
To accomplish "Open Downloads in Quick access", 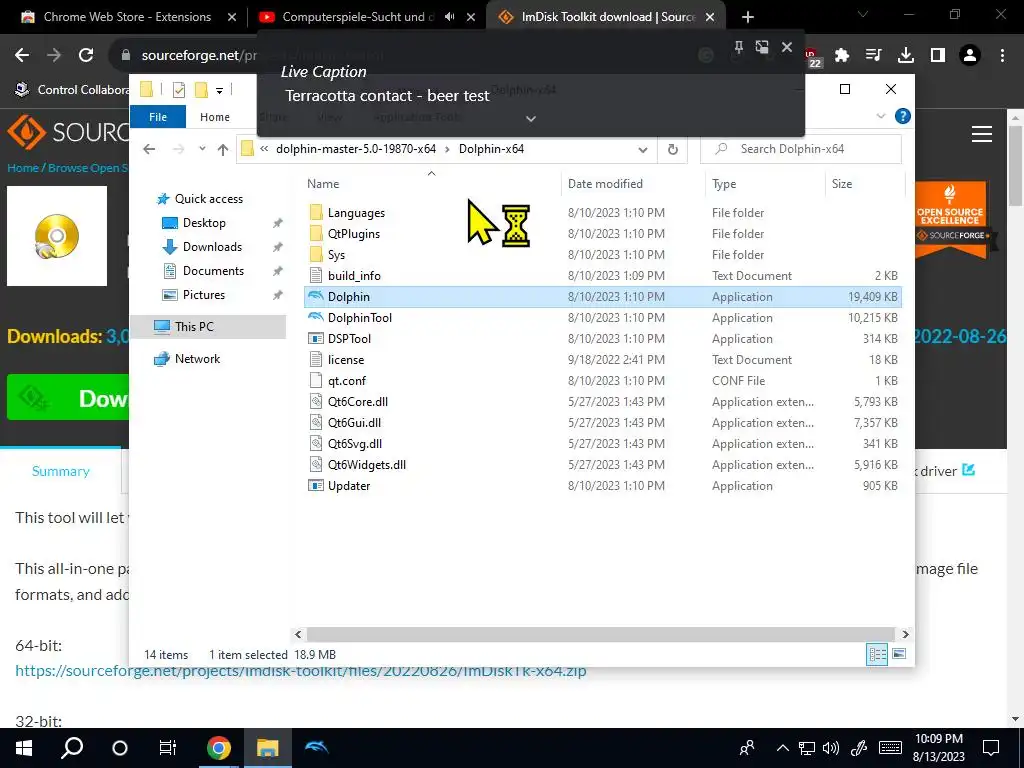I will tap(212, 247).
